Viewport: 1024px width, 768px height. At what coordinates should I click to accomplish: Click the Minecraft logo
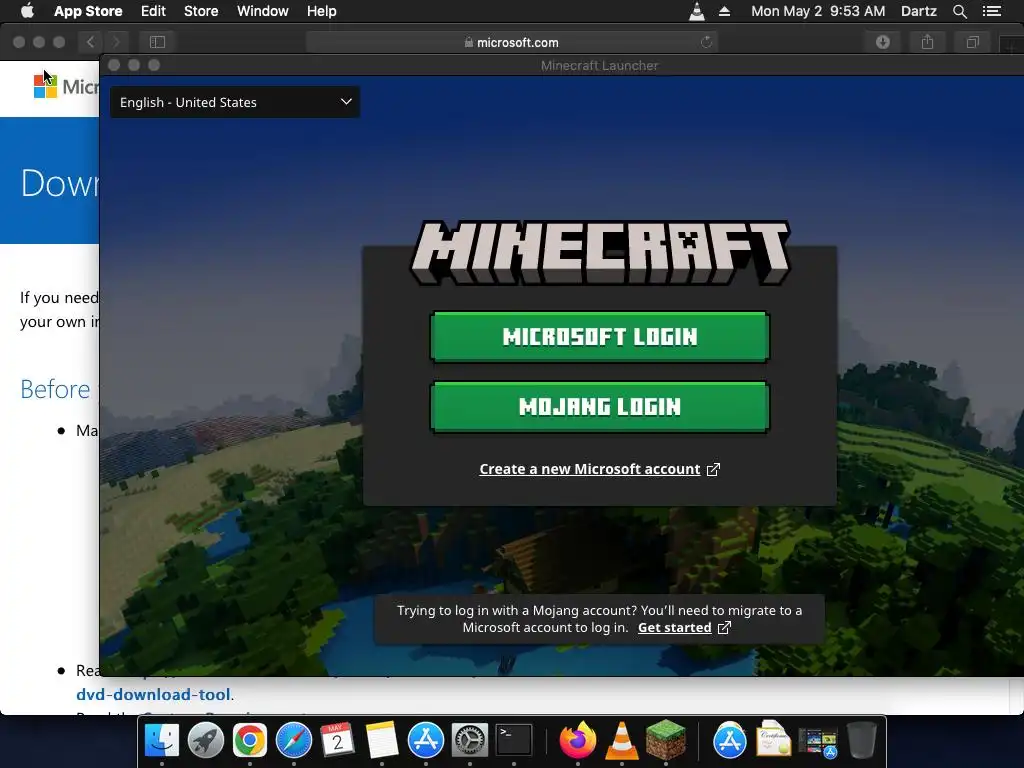[600, 253]
